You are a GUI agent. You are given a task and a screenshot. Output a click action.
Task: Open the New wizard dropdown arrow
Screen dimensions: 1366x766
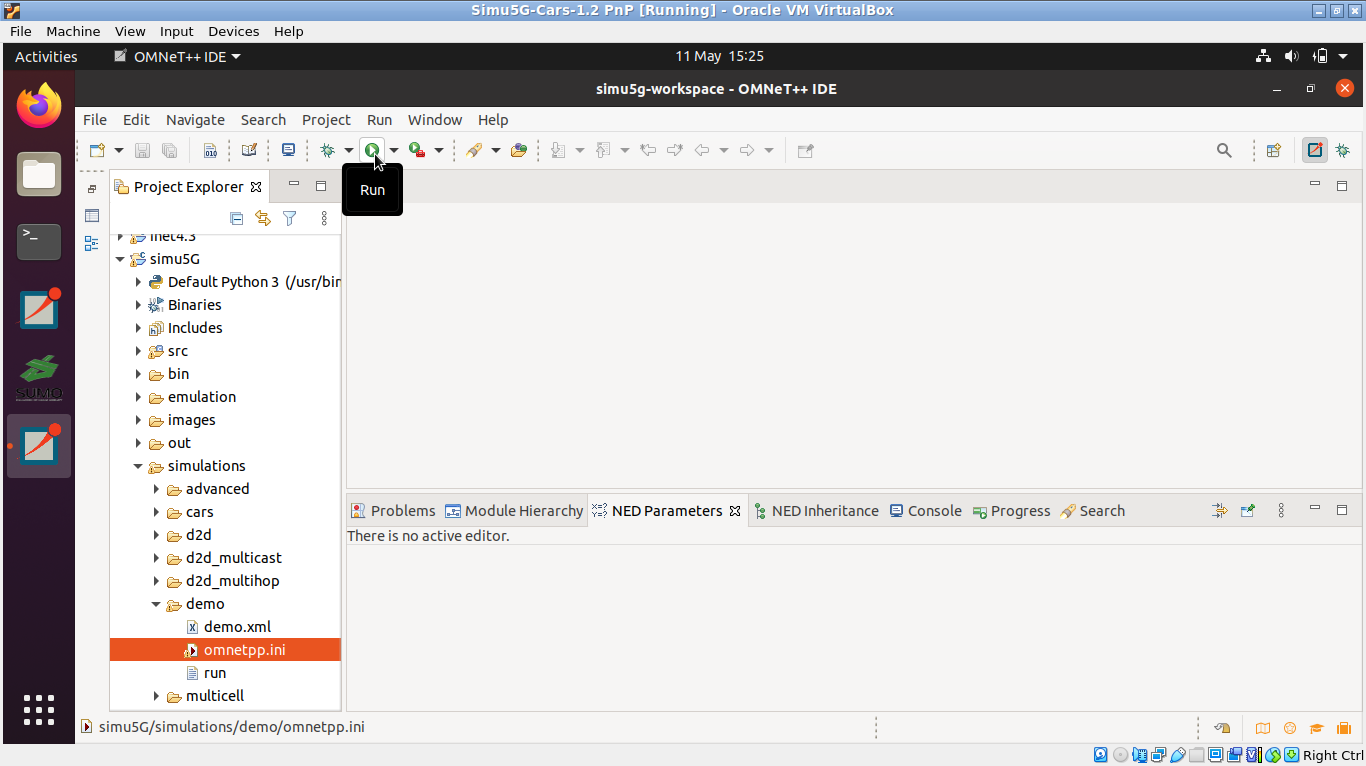tap(119, 150)
